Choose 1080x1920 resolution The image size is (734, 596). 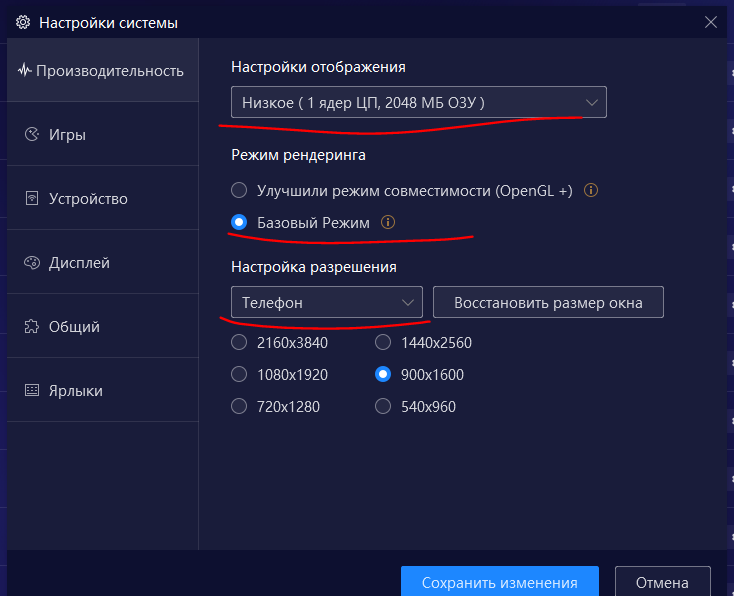tap(239, 375)
